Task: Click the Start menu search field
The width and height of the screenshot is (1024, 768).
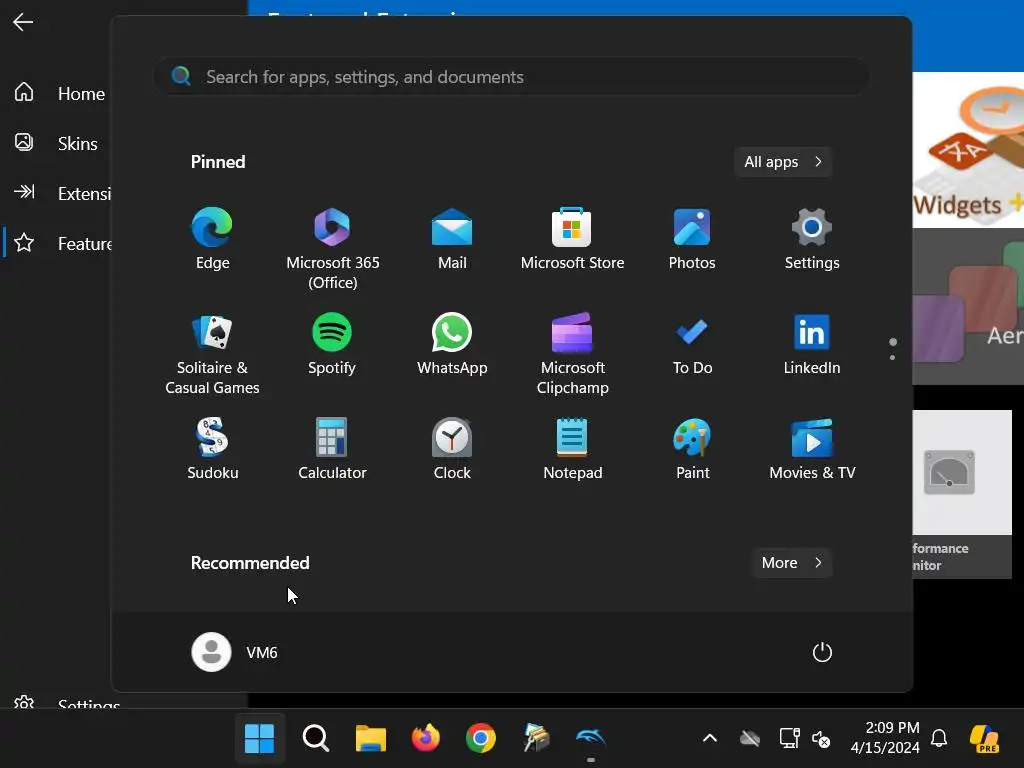Action: 511,77
